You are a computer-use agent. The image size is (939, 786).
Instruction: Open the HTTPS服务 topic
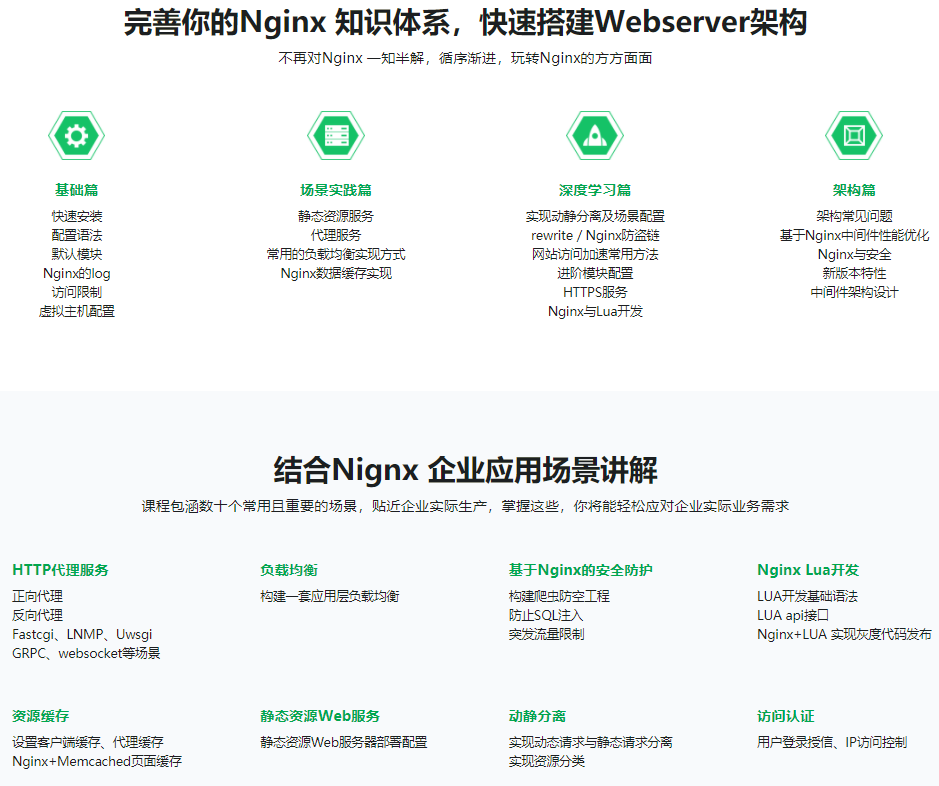coord(595,292)
